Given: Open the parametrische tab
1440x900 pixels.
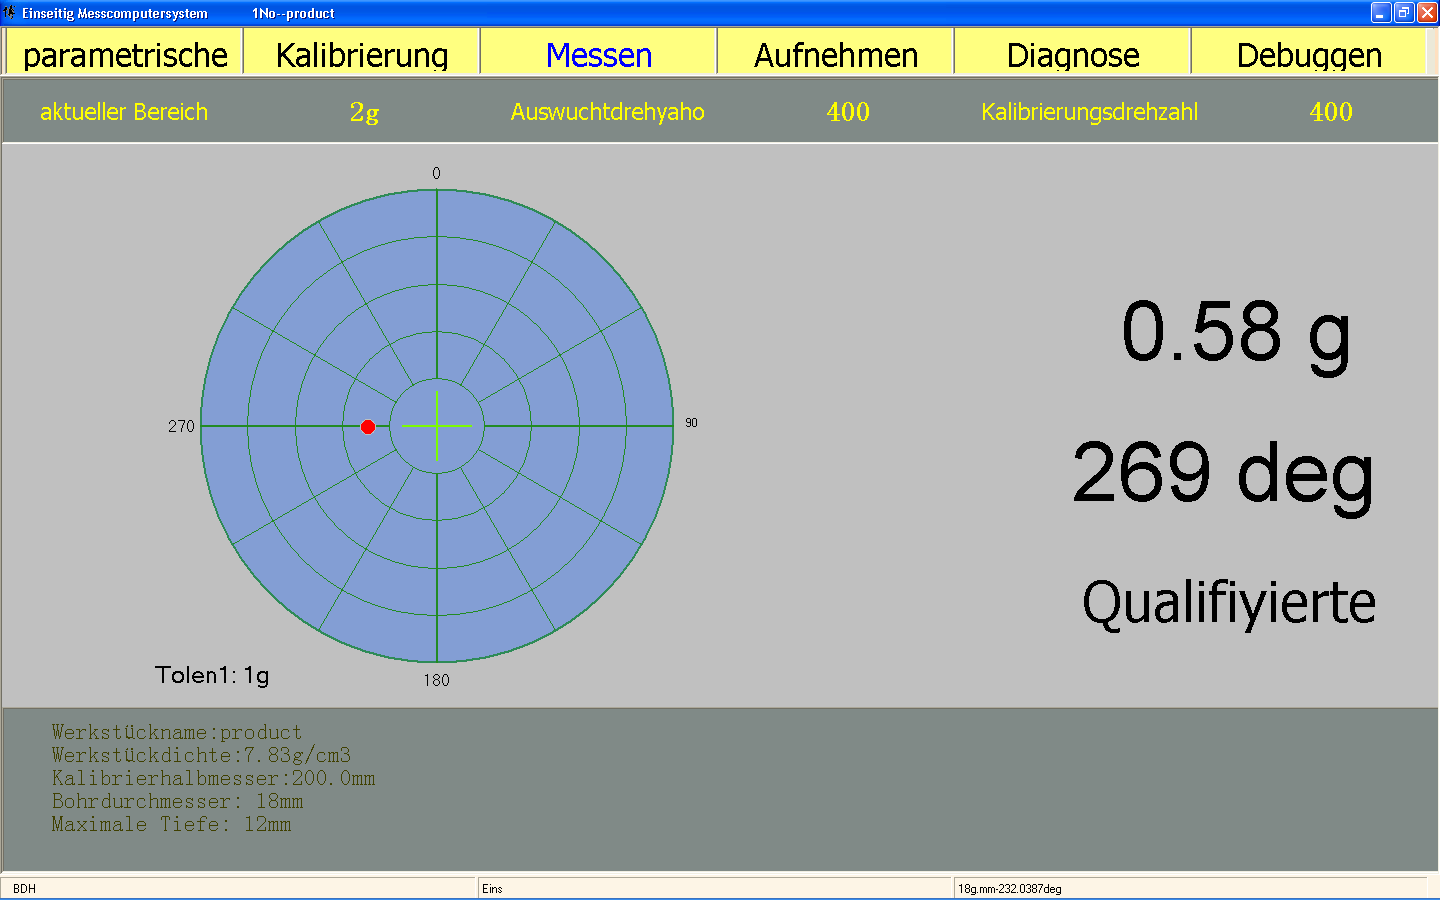Looking at the screenshot, I should pyautogui.click(x=124, y=54).
